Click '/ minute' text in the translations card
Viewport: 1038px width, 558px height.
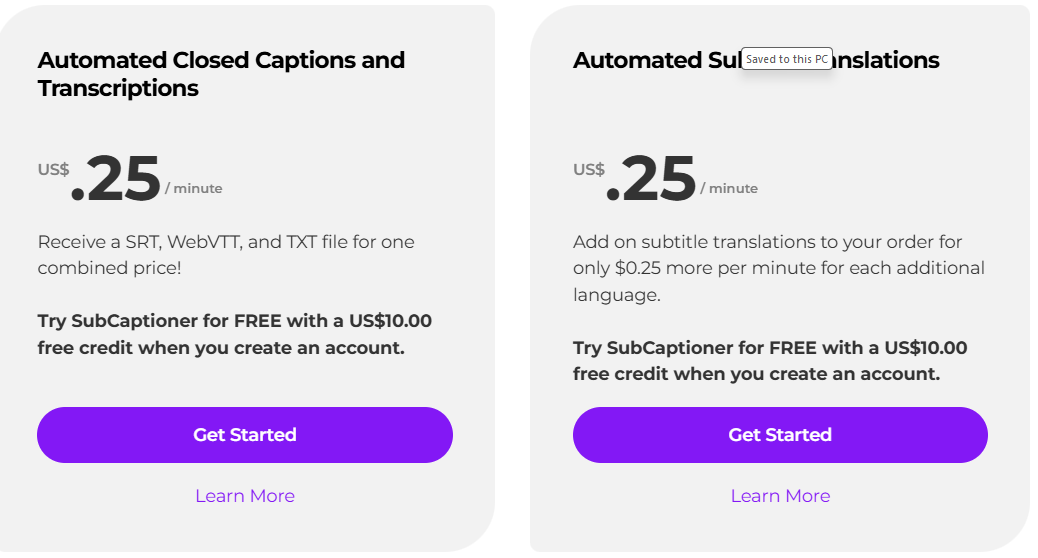(729, 188)
